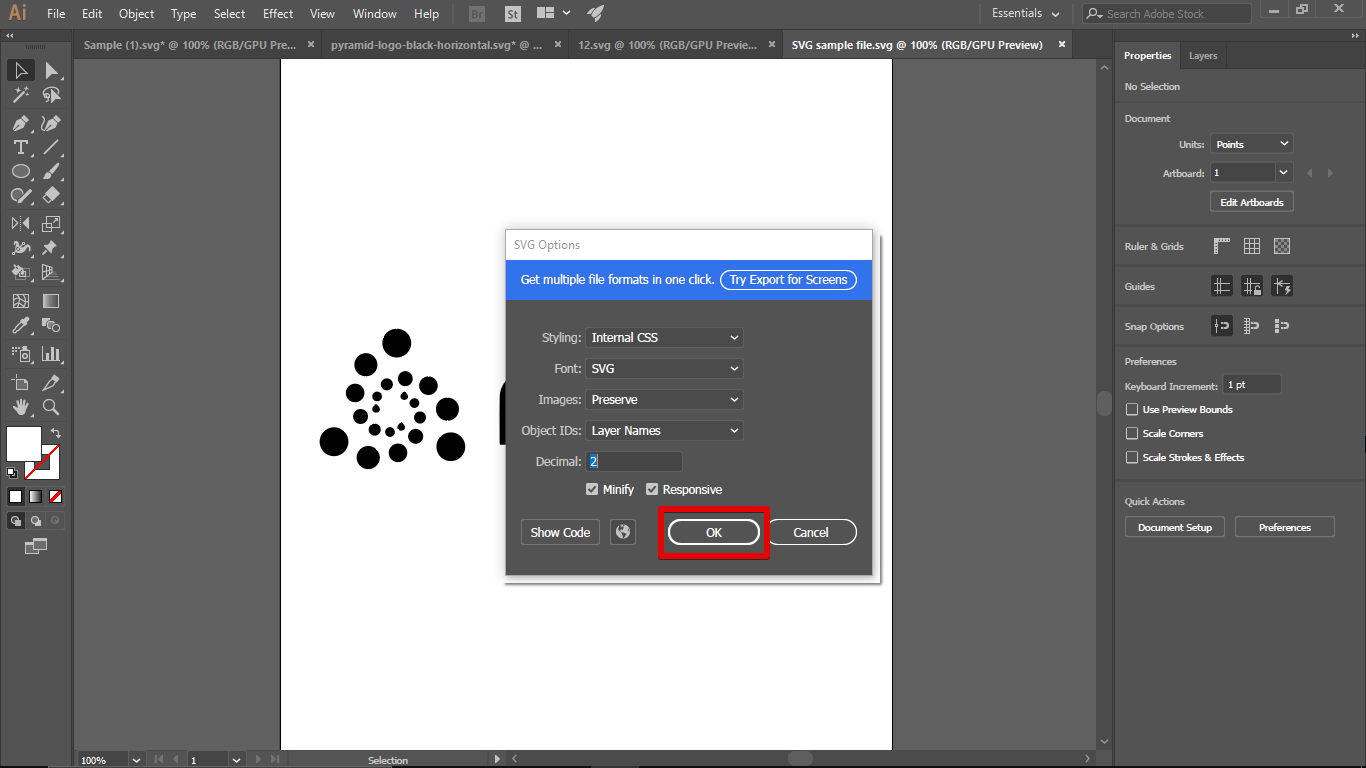Pick the Magic Wand tool
This screenshot has height=768, width=1366.
click(20, 95)
